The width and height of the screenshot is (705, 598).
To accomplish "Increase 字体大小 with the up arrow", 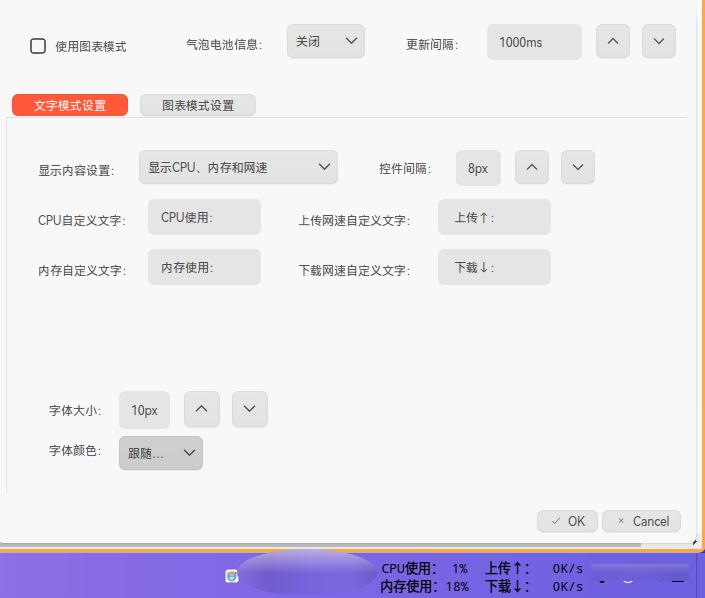I will 202,409.
